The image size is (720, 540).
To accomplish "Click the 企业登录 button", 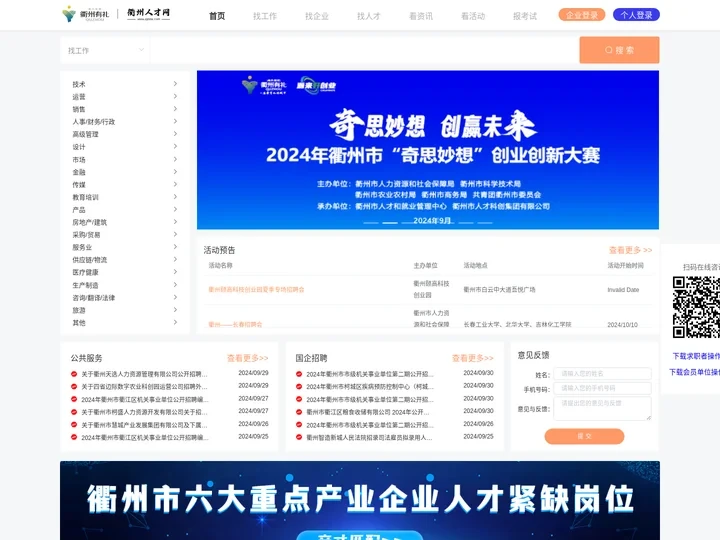I will coord(582,15).
